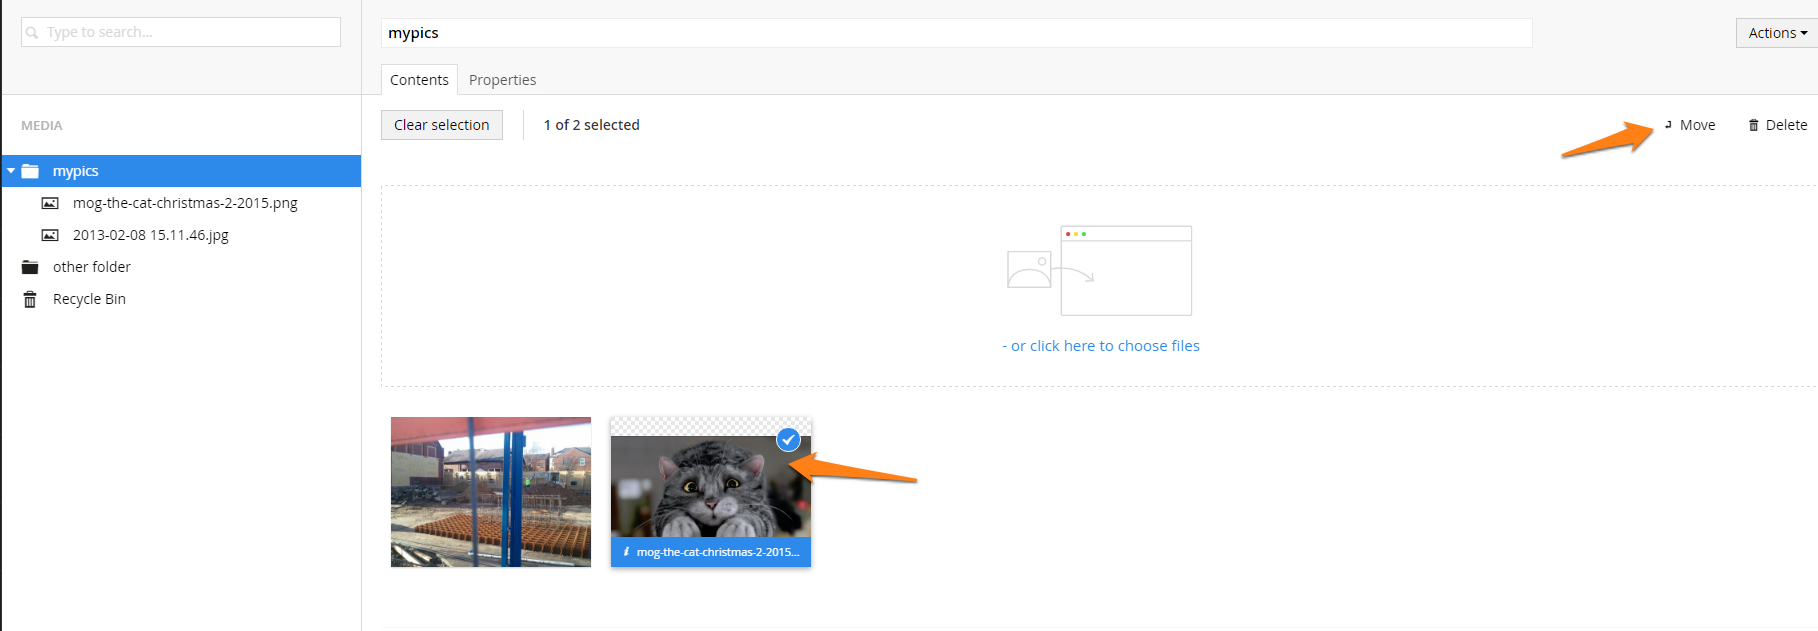Viewport: 1818px width, 631px height.
Task: Open the Actions dropdown
Action: pos(1776,33)
